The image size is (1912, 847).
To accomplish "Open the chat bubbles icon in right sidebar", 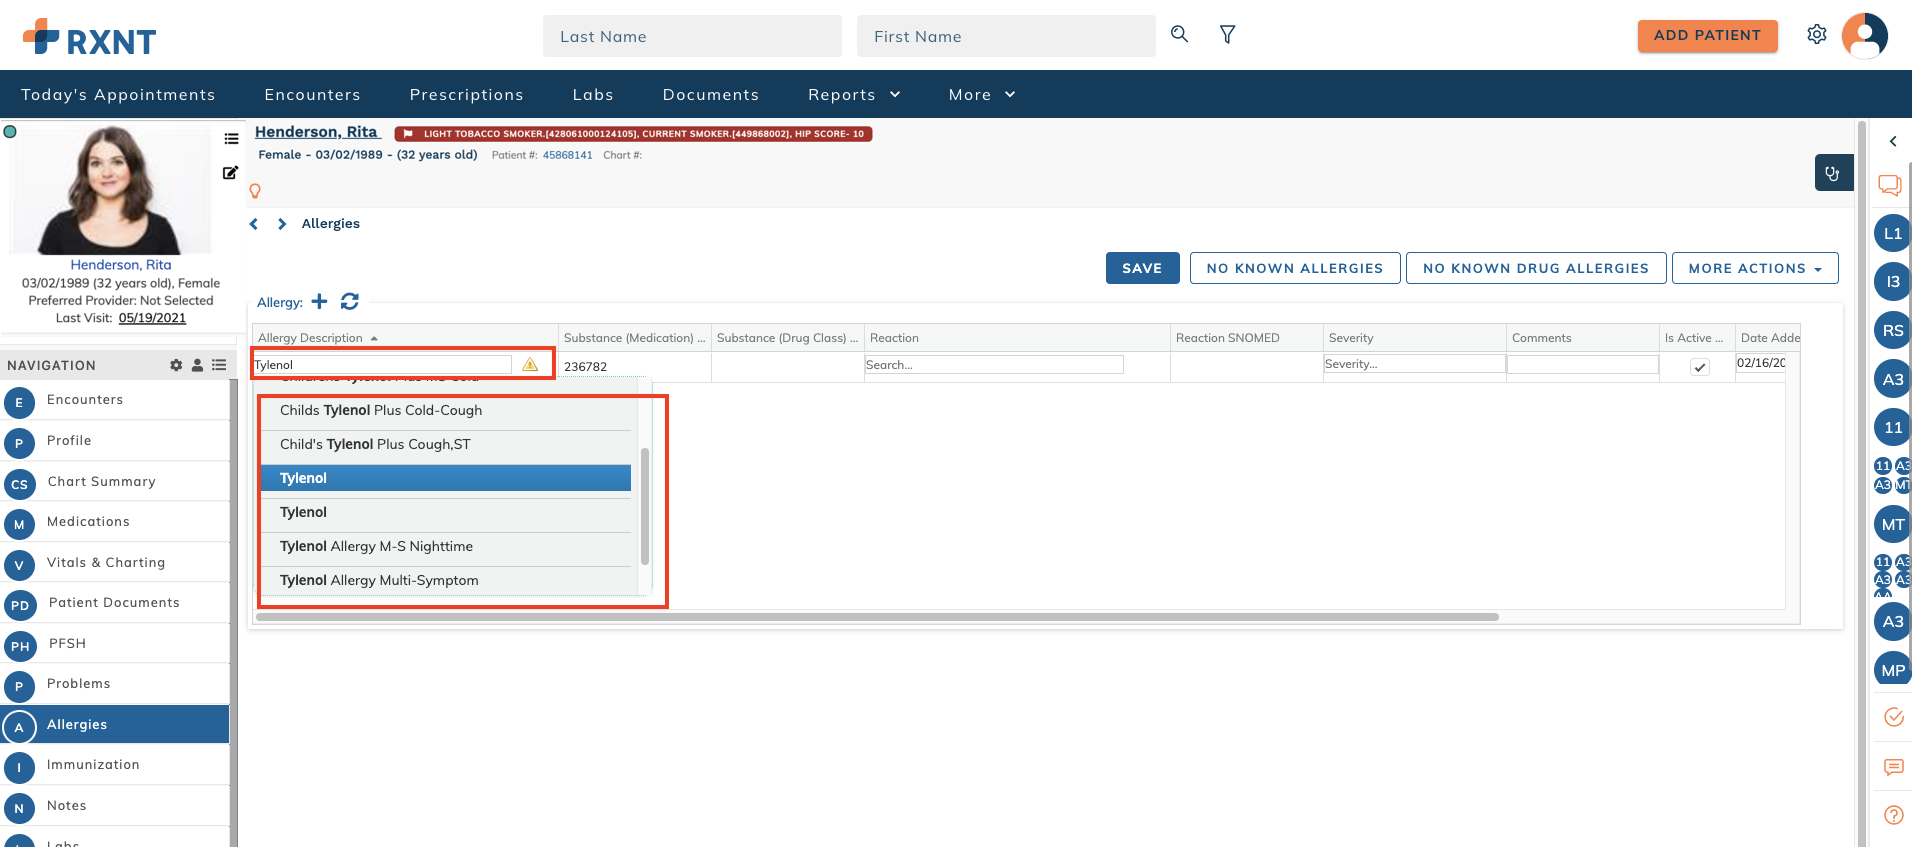I will click(1889, 185).
